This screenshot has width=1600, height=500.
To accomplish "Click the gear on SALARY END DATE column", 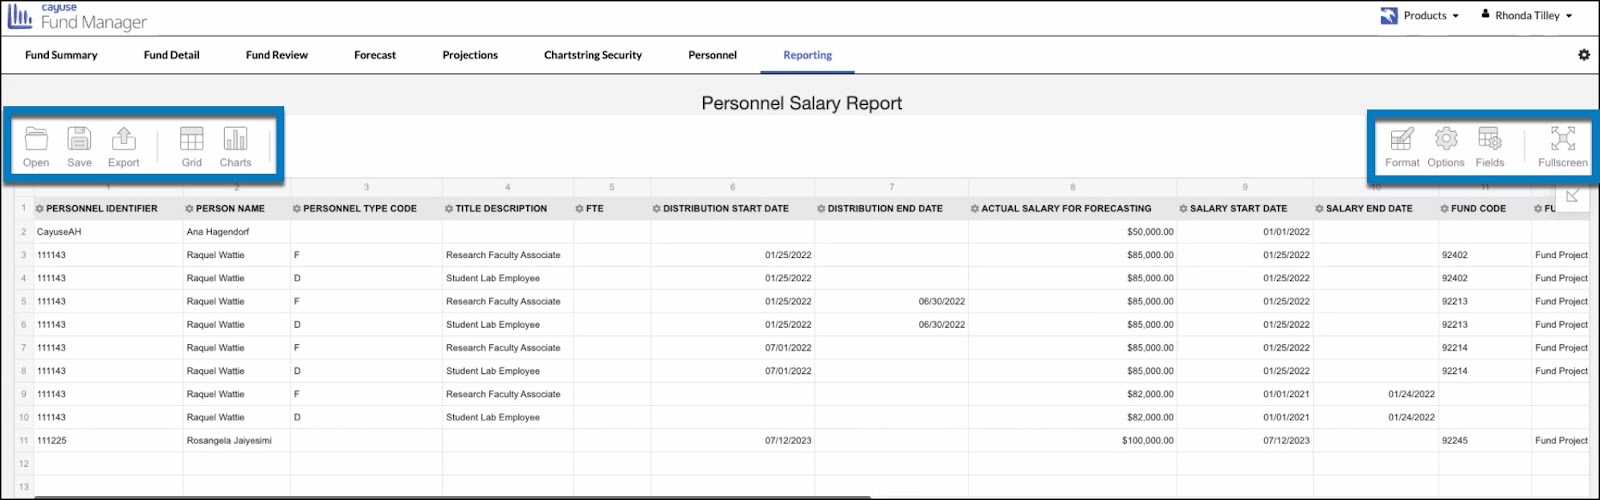I will click(x=1319, y=209).
